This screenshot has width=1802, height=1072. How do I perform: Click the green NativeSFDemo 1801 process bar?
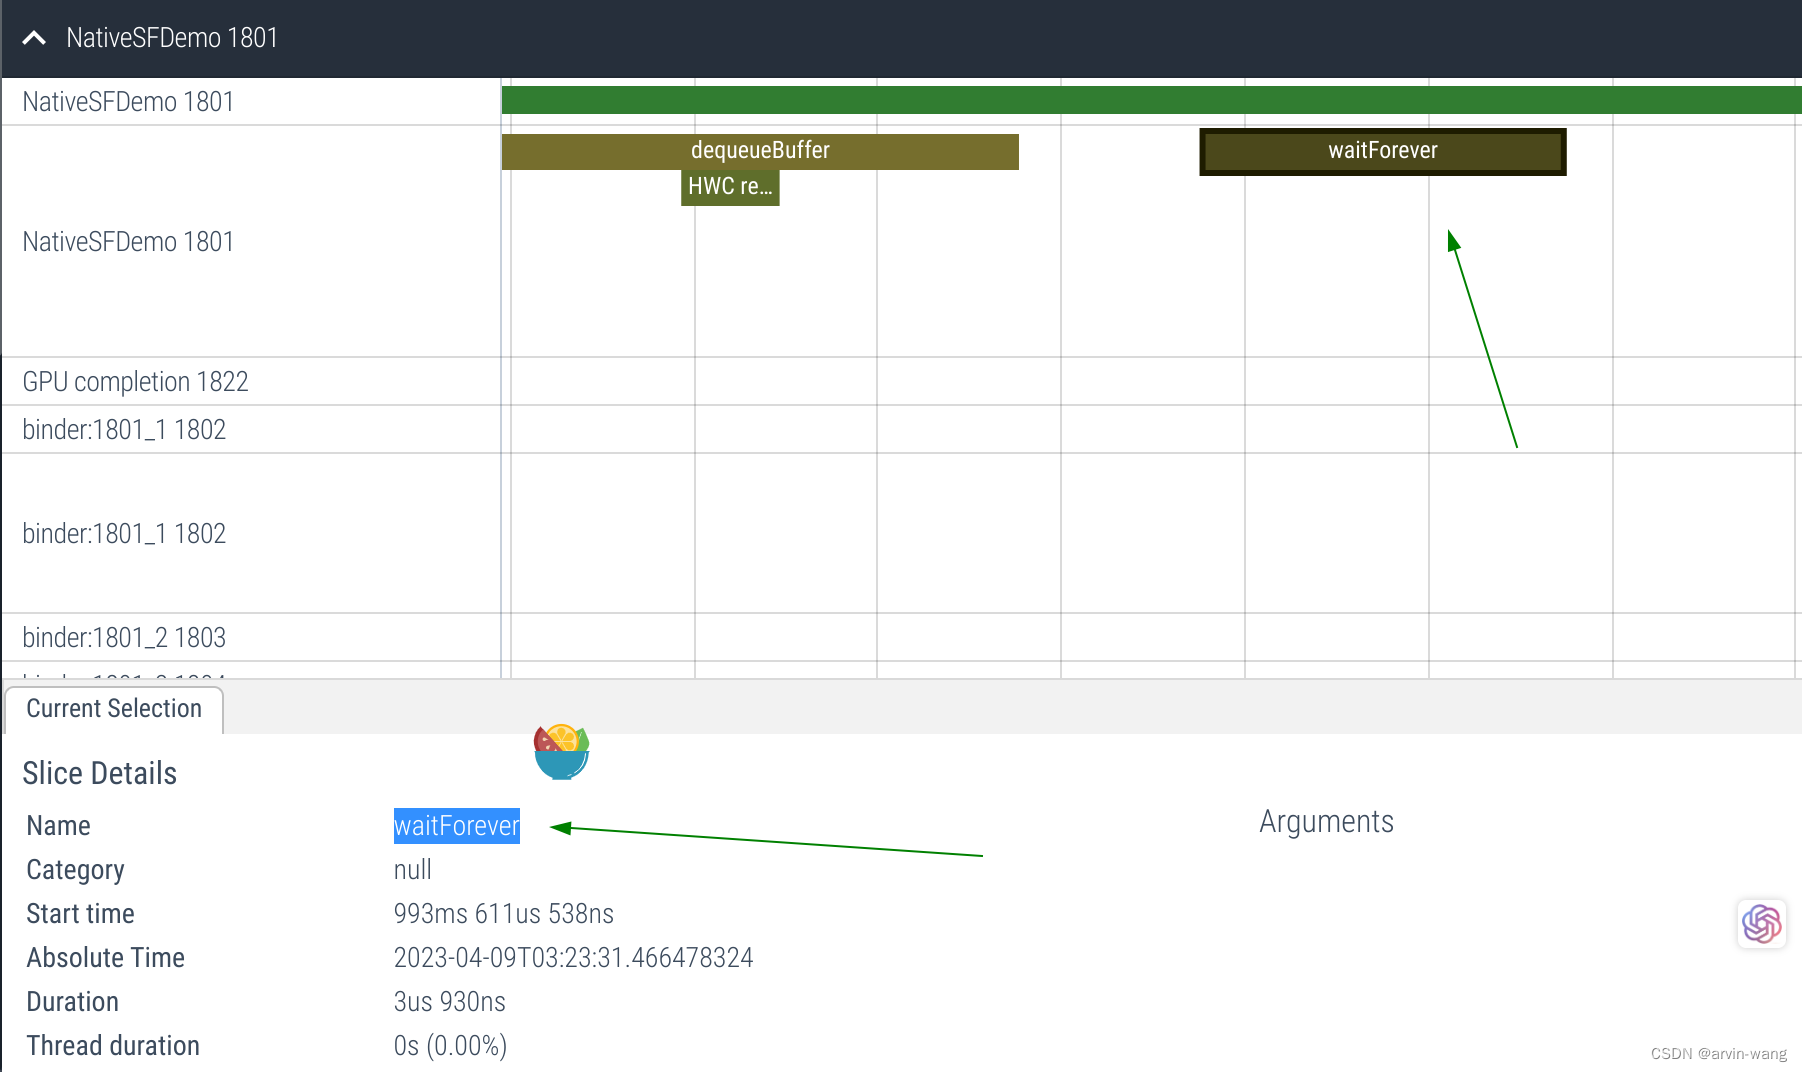(1151, 100)
